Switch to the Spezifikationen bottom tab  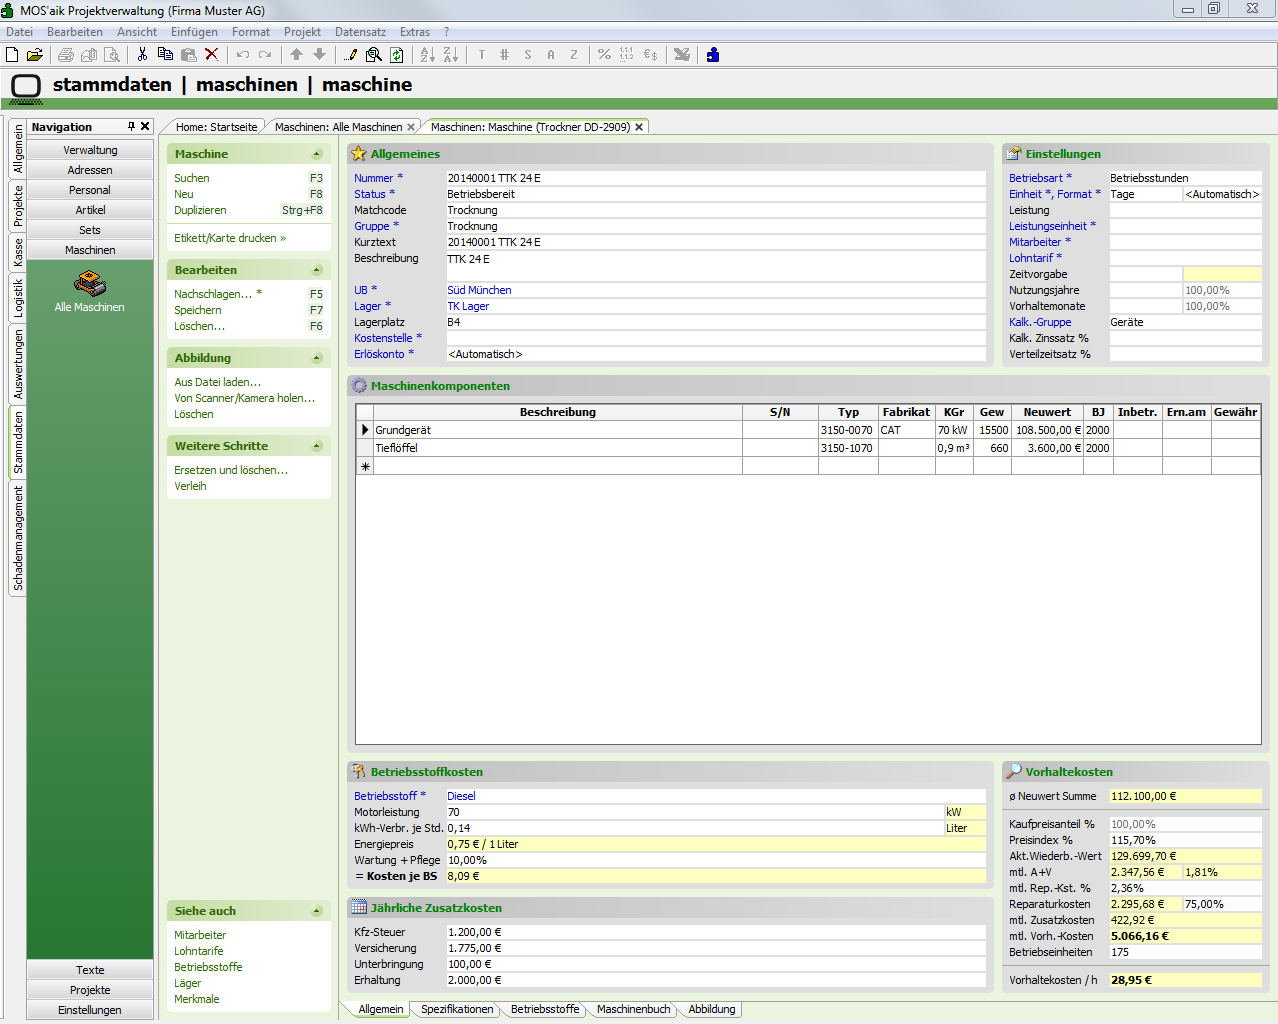pos(457,1009)
